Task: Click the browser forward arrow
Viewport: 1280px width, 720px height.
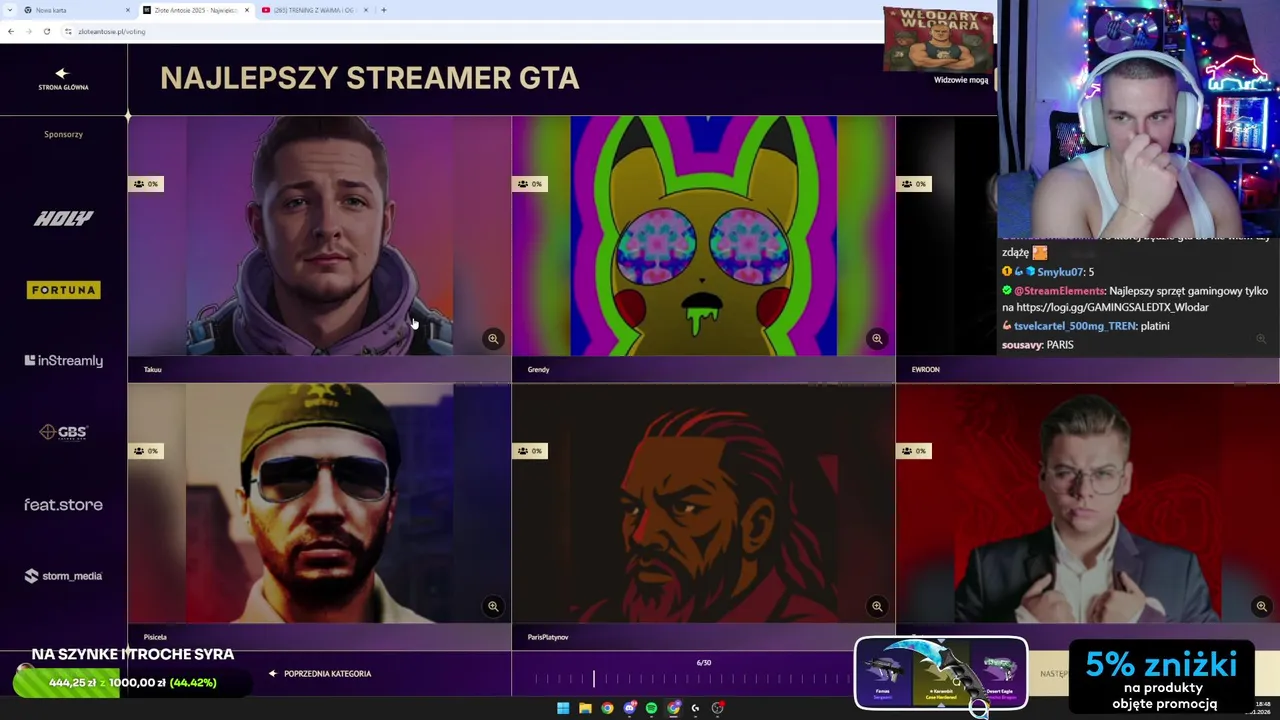Action: [x=29, y=31]
